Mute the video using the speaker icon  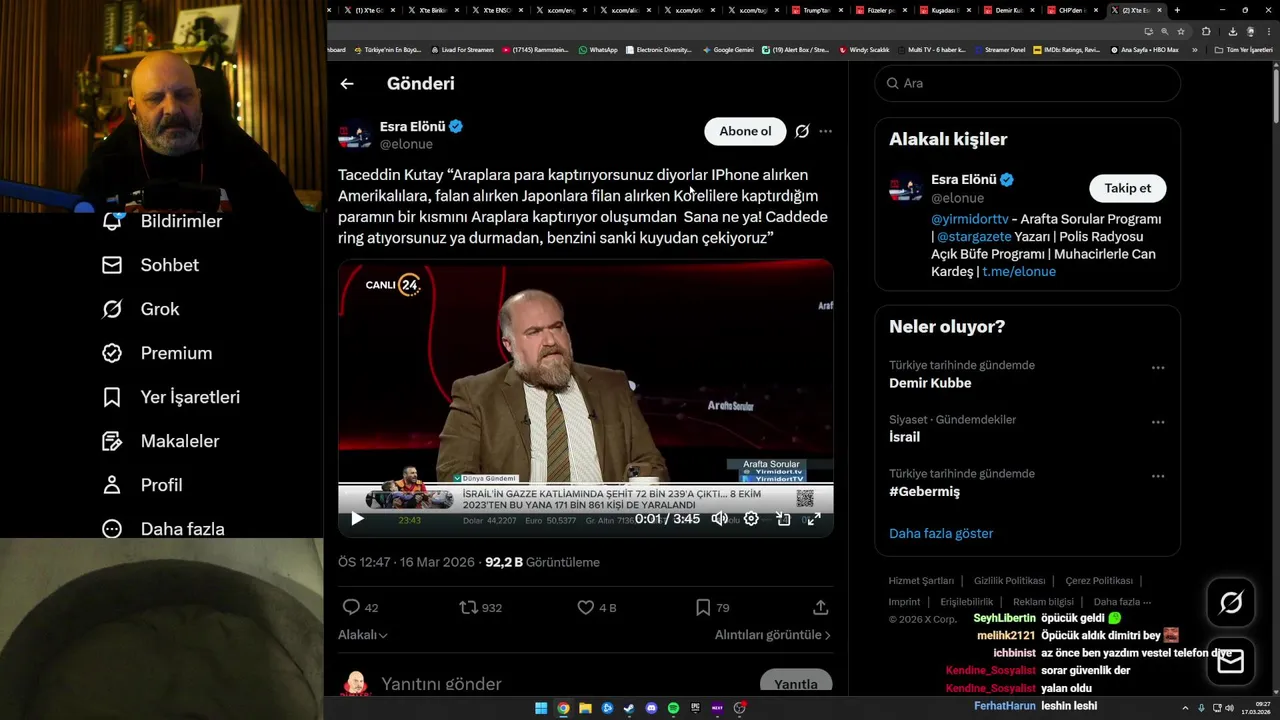pos(719,518)
